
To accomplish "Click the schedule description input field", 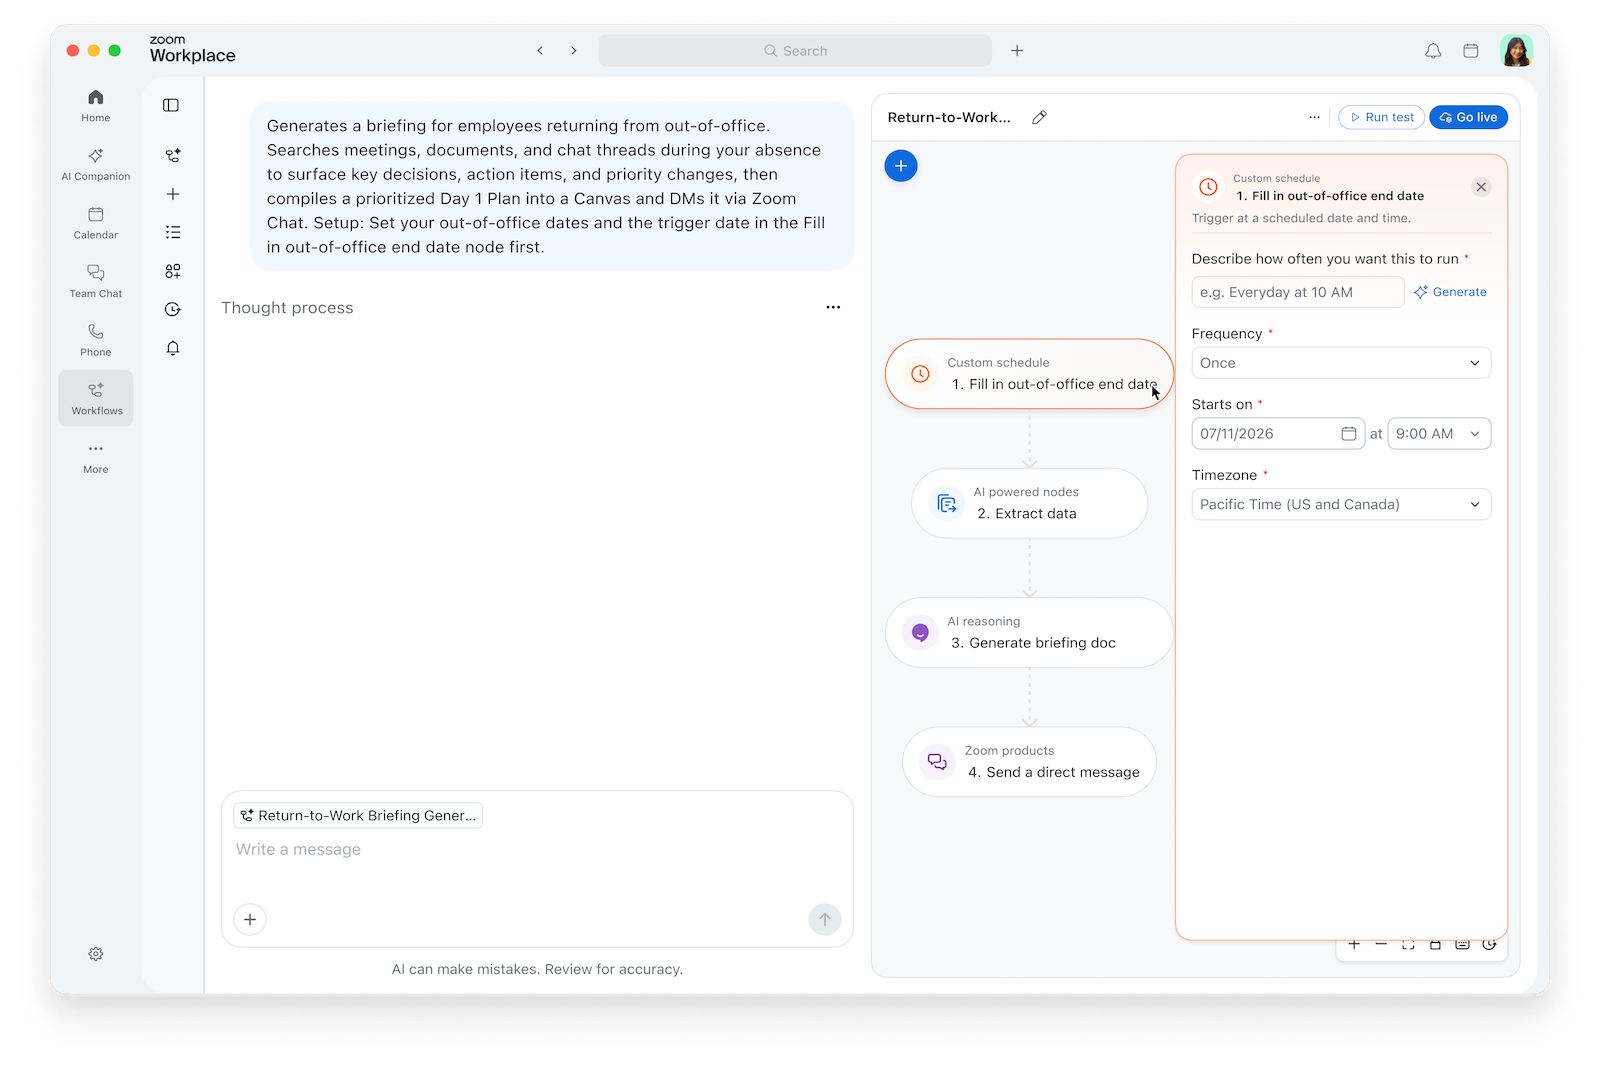I will point(1298,292).
